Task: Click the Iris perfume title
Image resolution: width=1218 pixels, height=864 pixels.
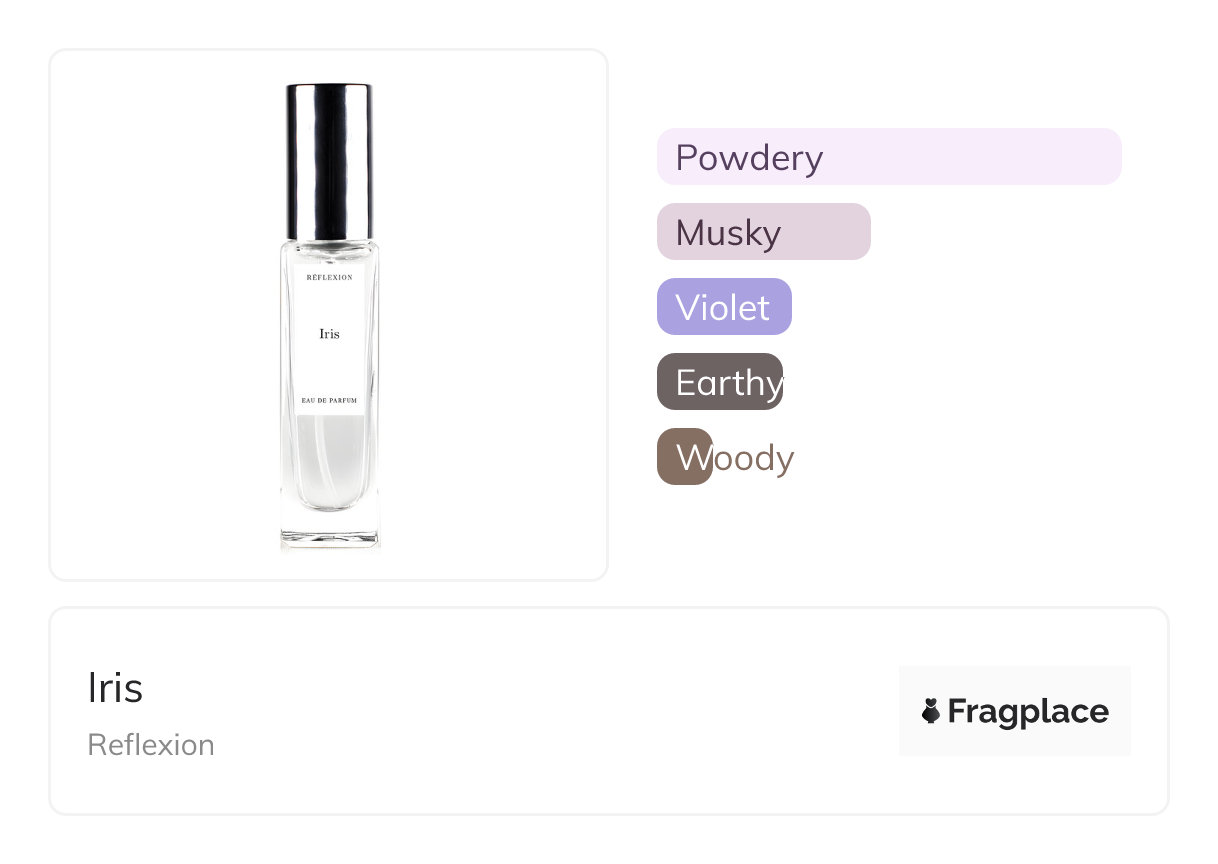Action: [115, 688]
